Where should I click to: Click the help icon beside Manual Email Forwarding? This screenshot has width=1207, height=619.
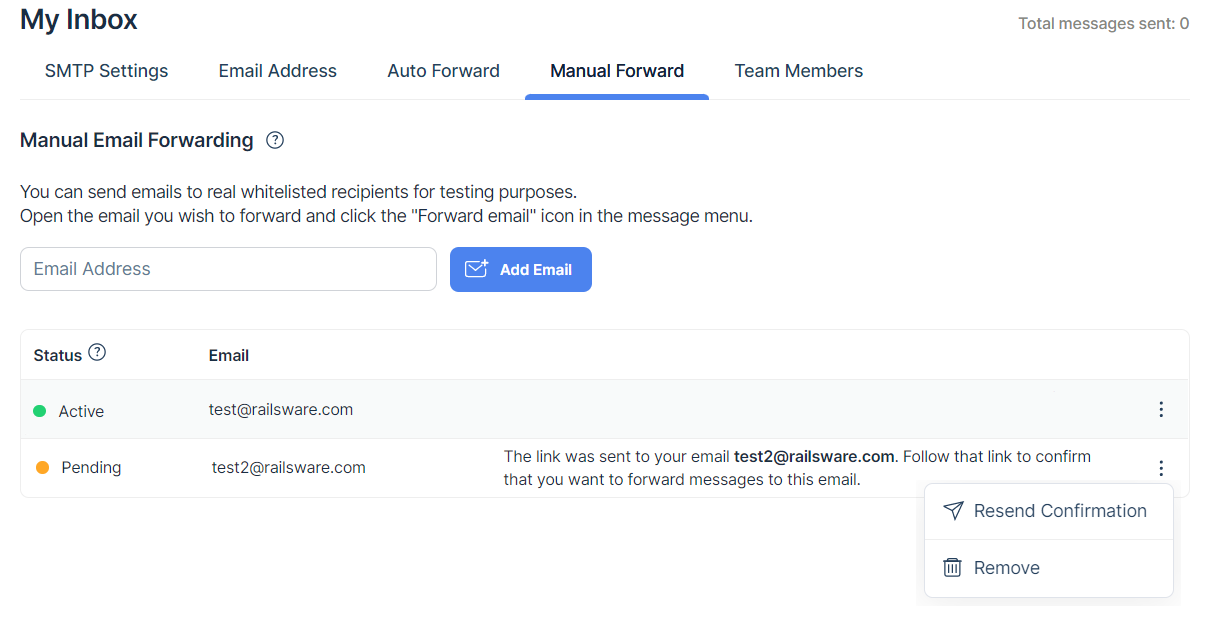coord(275,141)
